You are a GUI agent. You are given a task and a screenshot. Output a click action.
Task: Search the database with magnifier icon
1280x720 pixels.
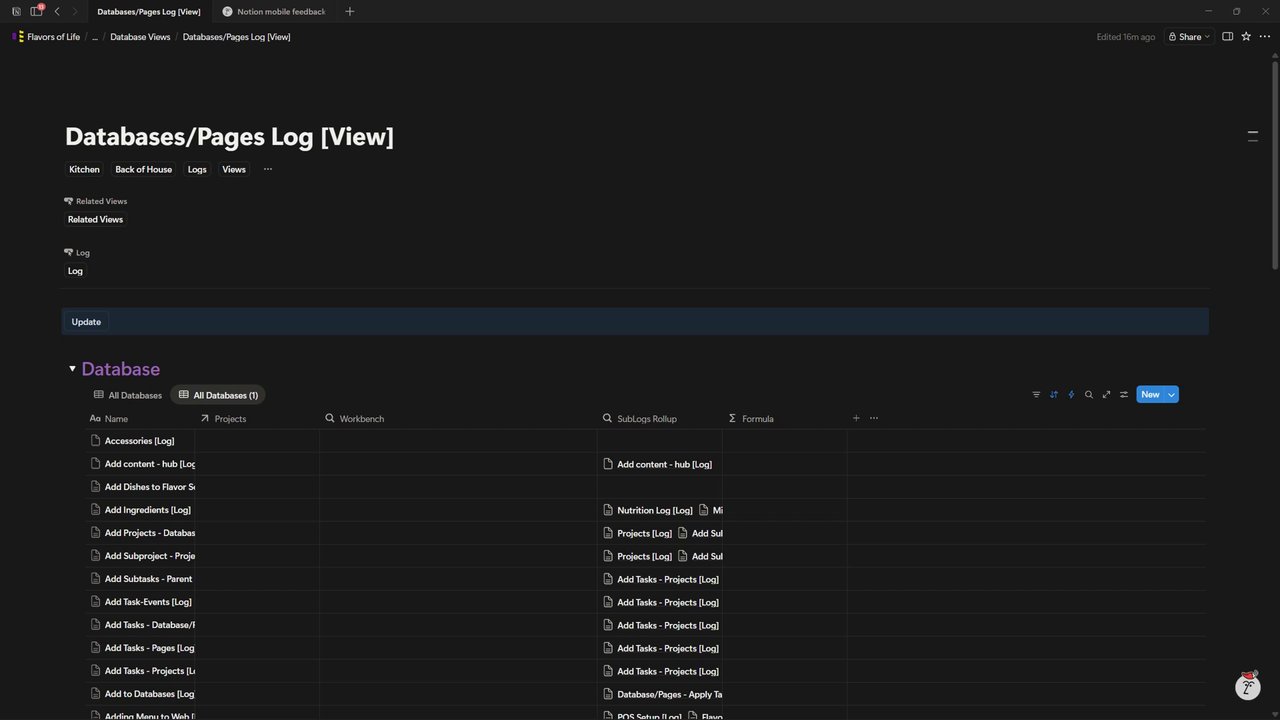[1089, 395]
